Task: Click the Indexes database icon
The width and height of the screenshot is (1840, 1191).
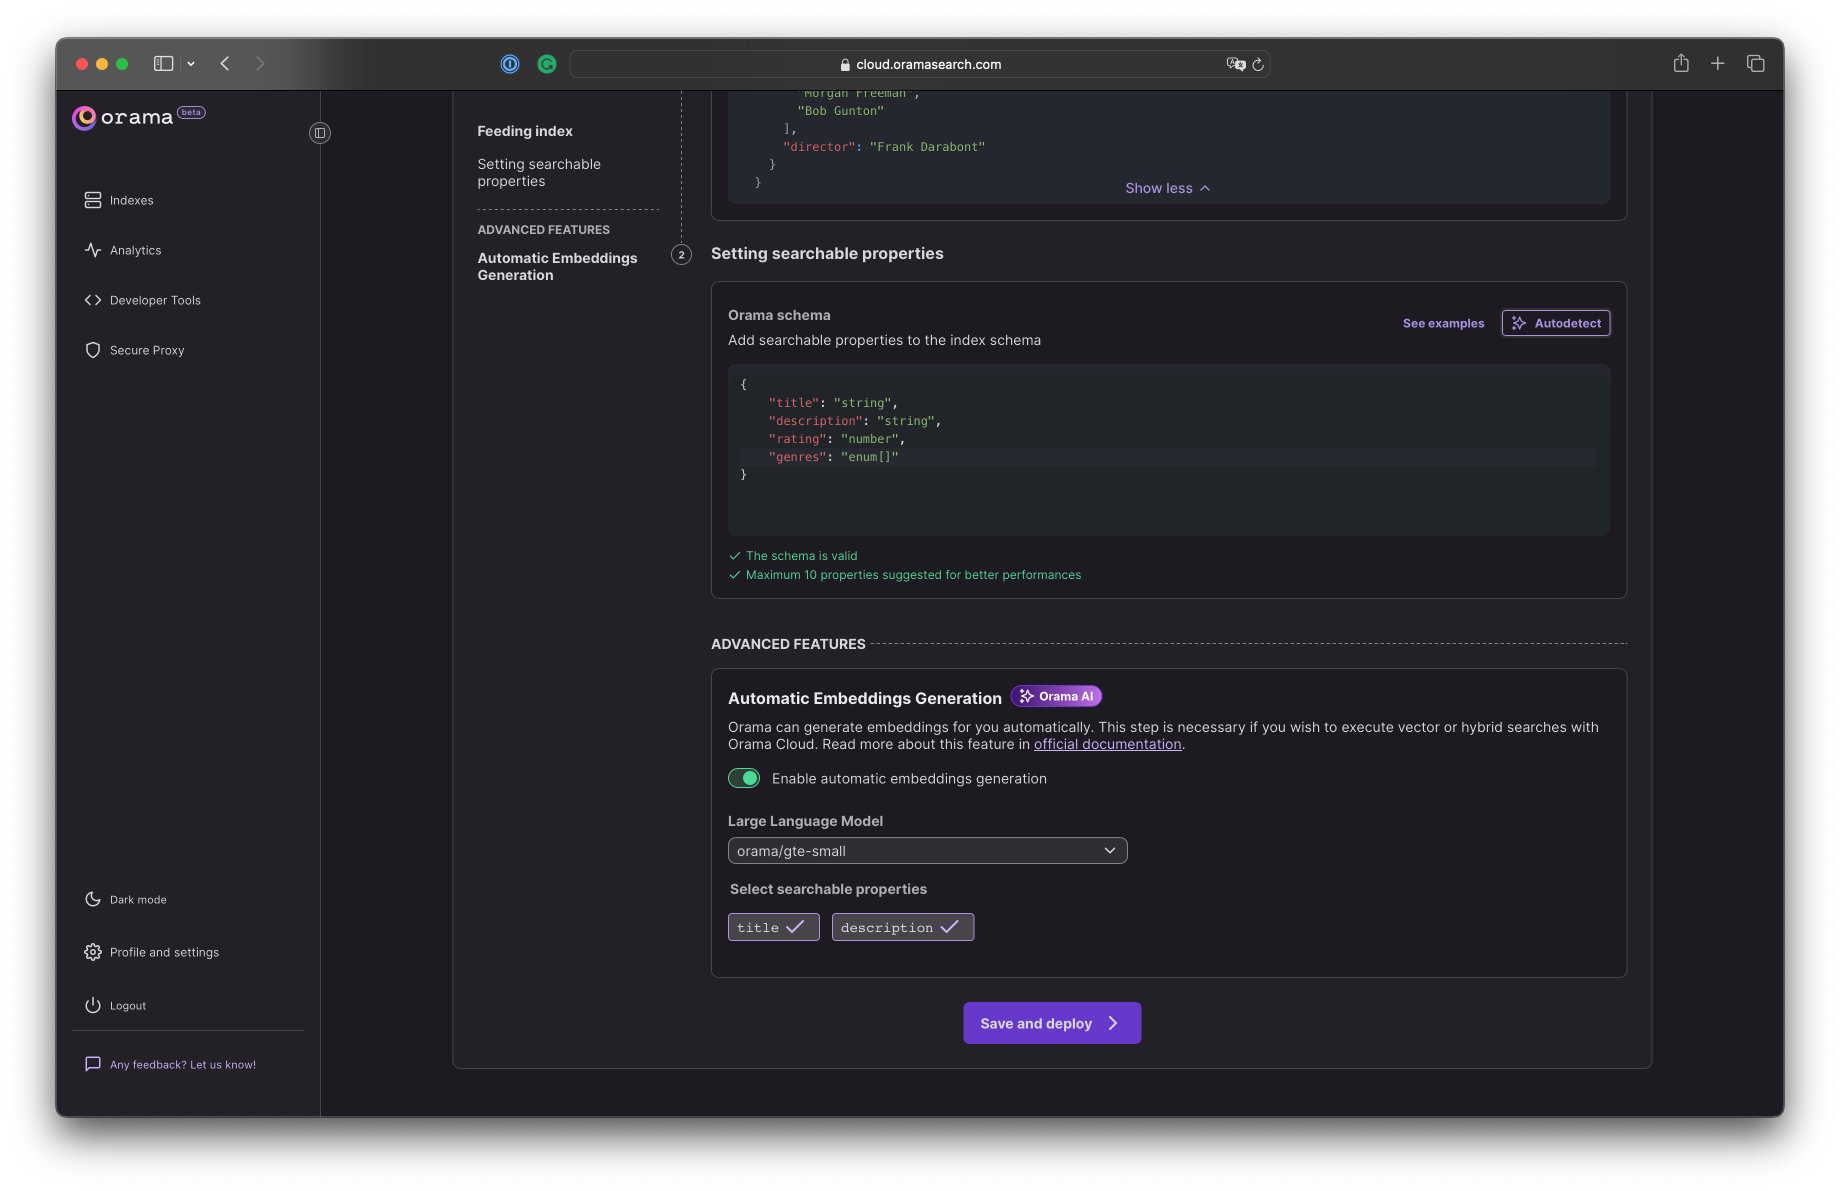Action: coord(93,200)
